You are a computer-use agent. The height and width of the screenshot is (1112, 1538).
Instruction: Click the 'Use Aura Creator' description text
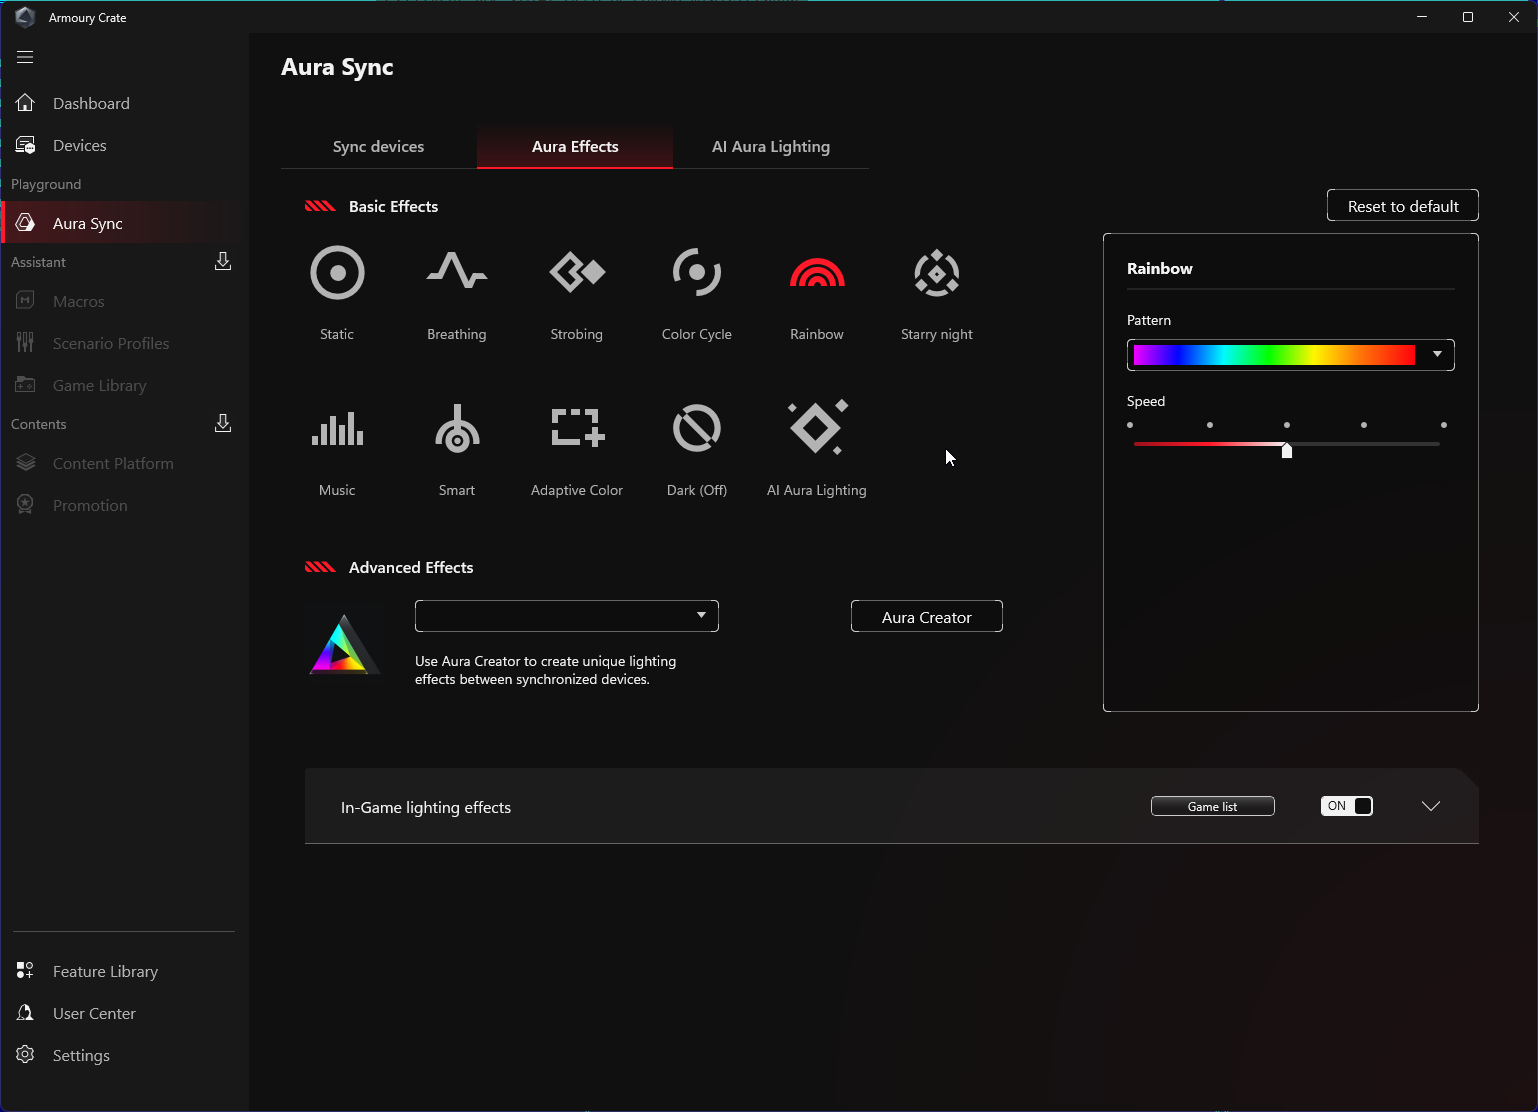pos(546,670)
